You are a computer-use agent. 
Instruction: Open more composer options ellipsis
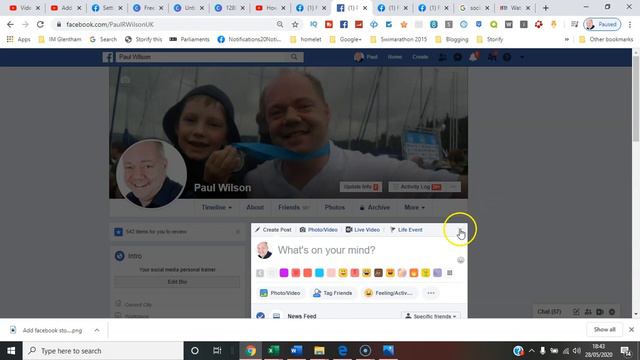(431, 293)
